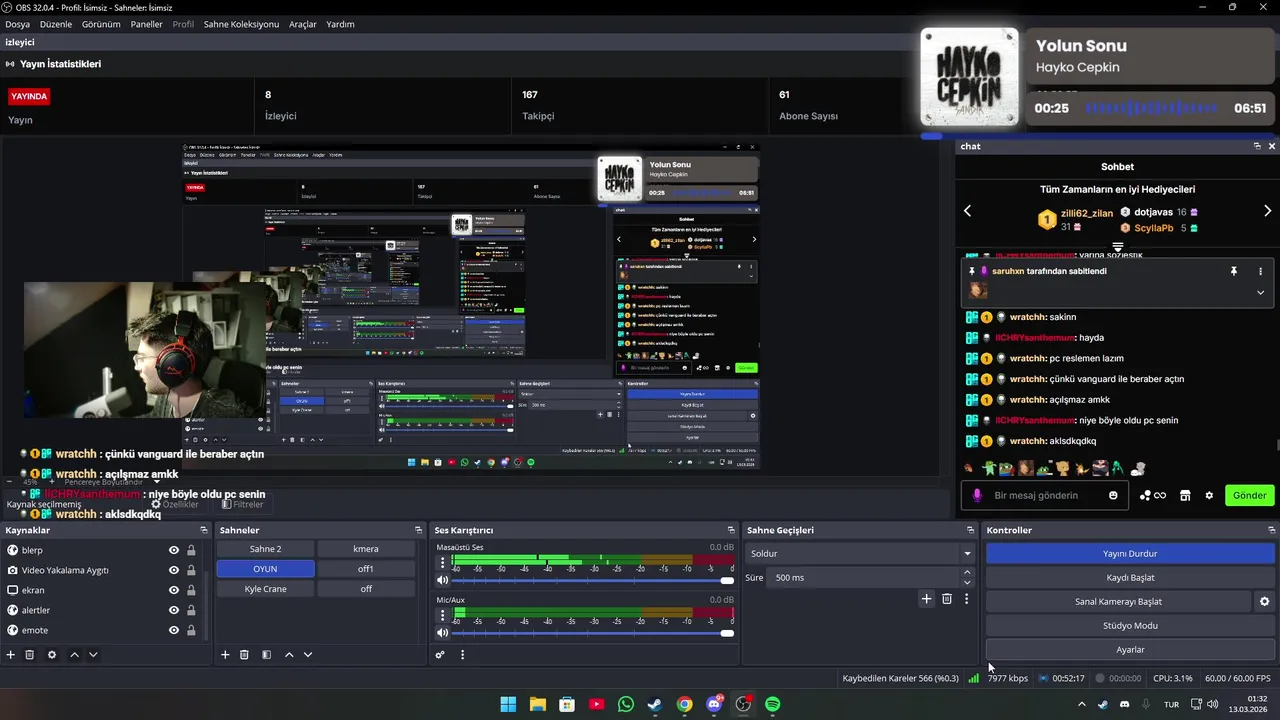Image resolution: width=1280 pixels, height=720 pixels.
Task: Click Sanal Kamerayı Başlat button
Action: click(x=1118, y=601)
